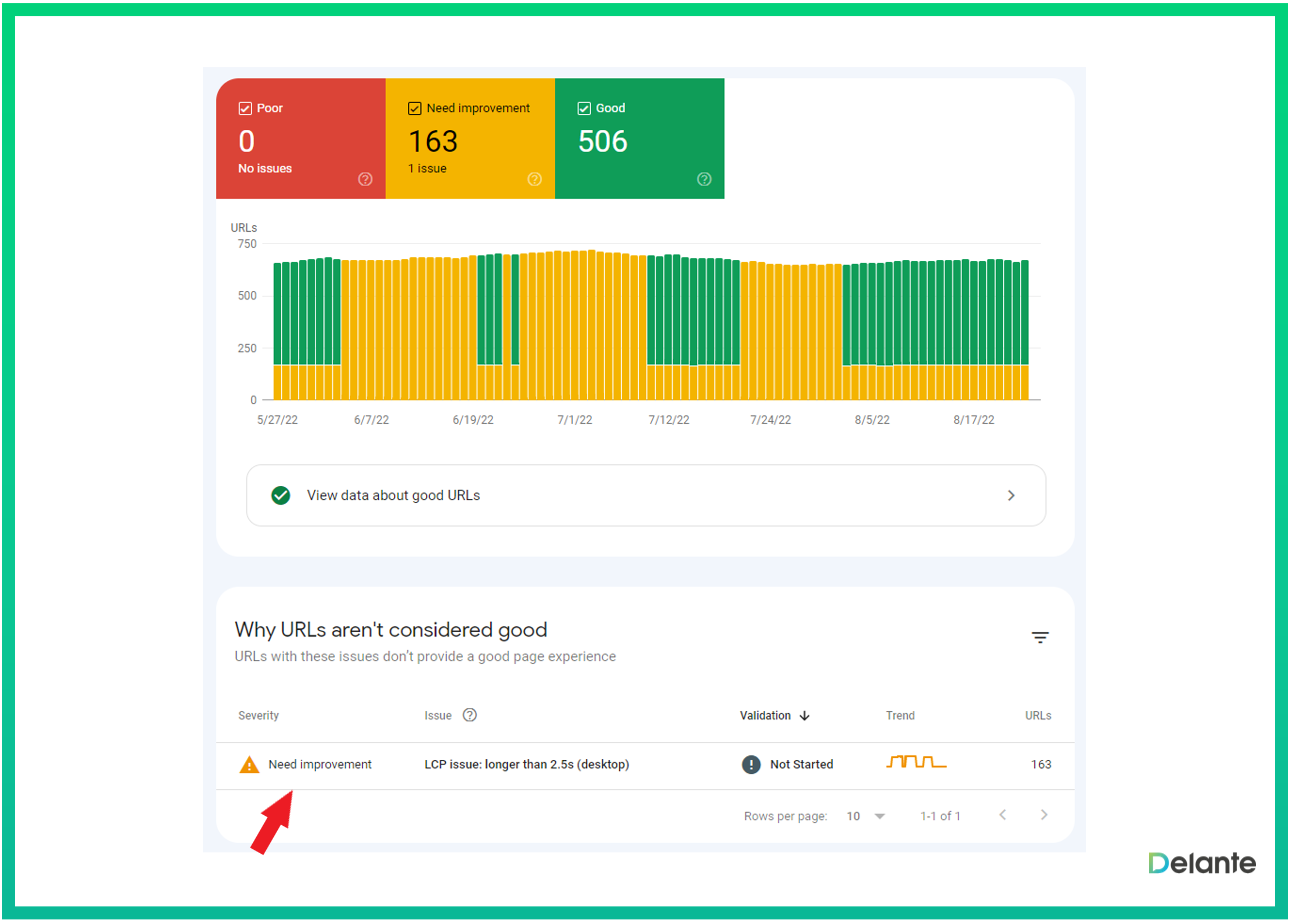Click help icon on Poor card

coord(365,179)
